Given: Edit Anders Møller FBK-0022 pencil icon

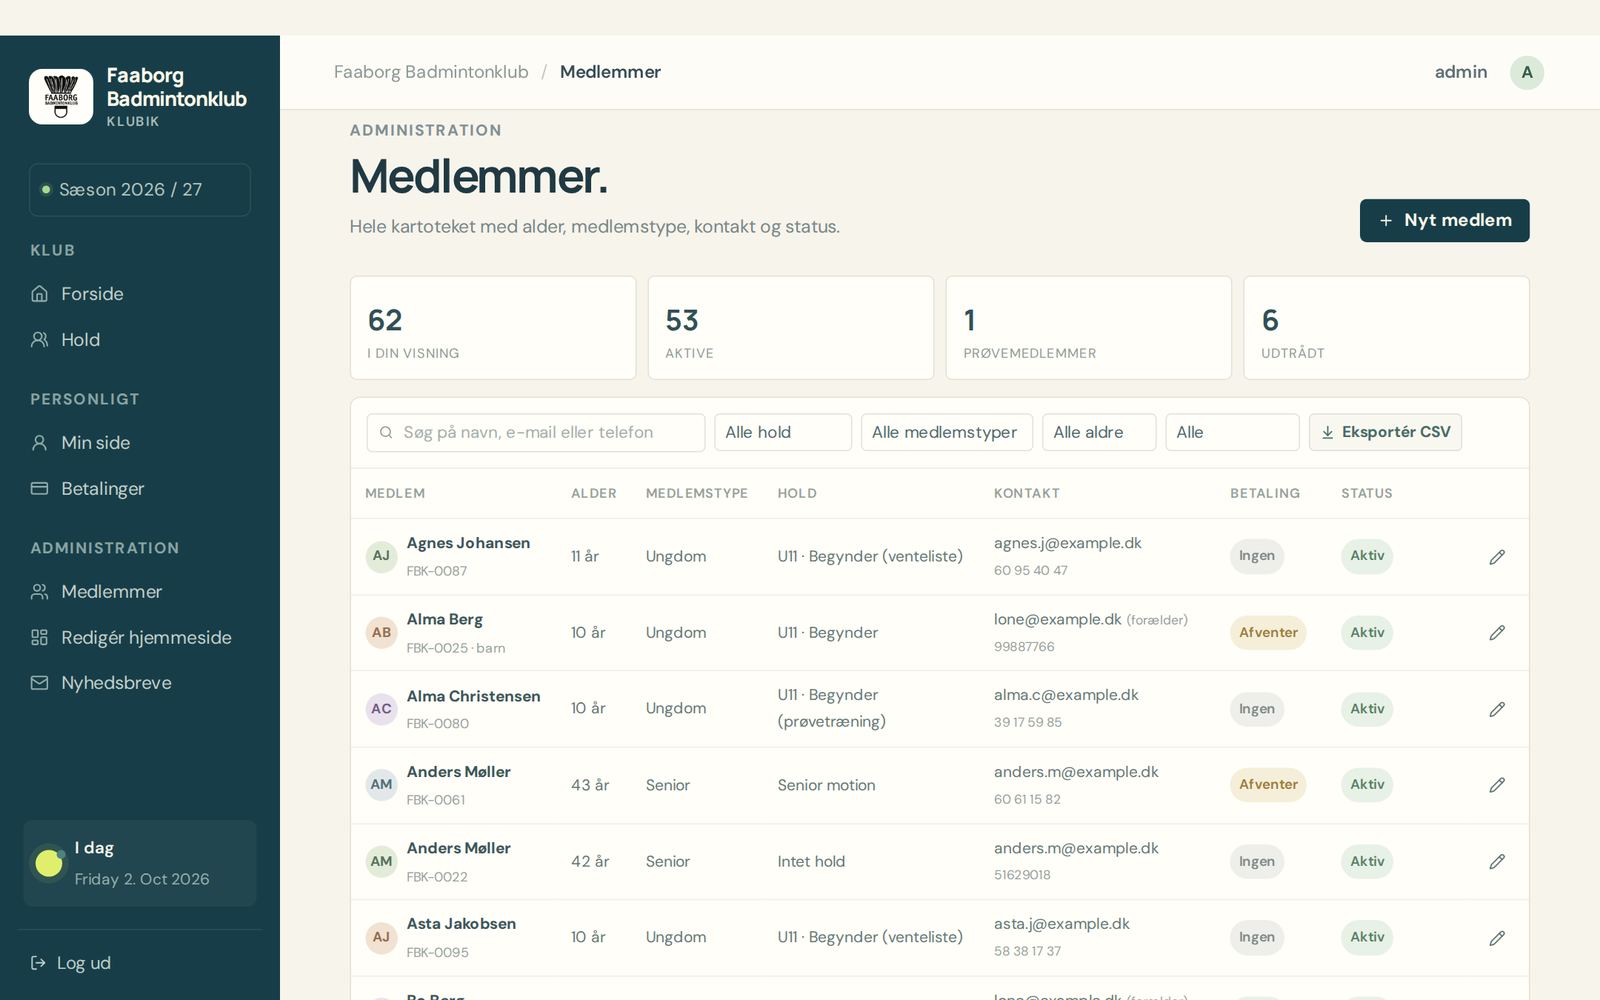Looking at the screenshot, I should point(1497,862).
